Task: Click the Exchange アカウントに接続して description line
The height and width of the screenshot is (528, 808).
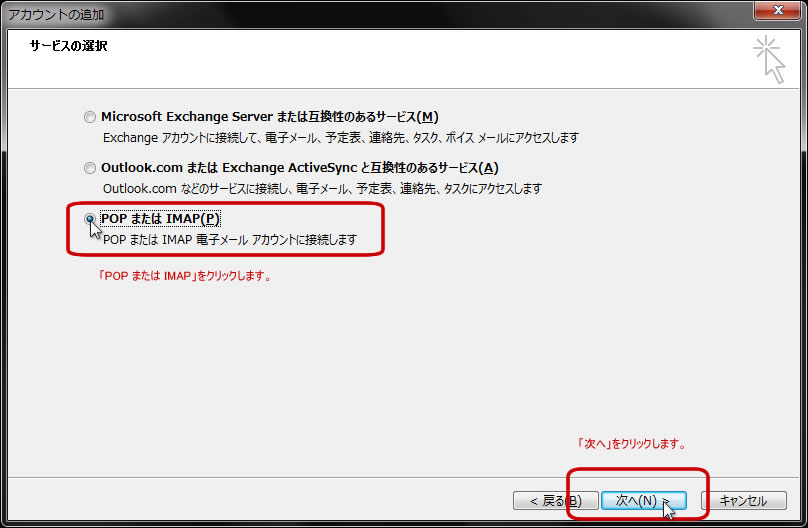Action: click(x=340, y=137)
